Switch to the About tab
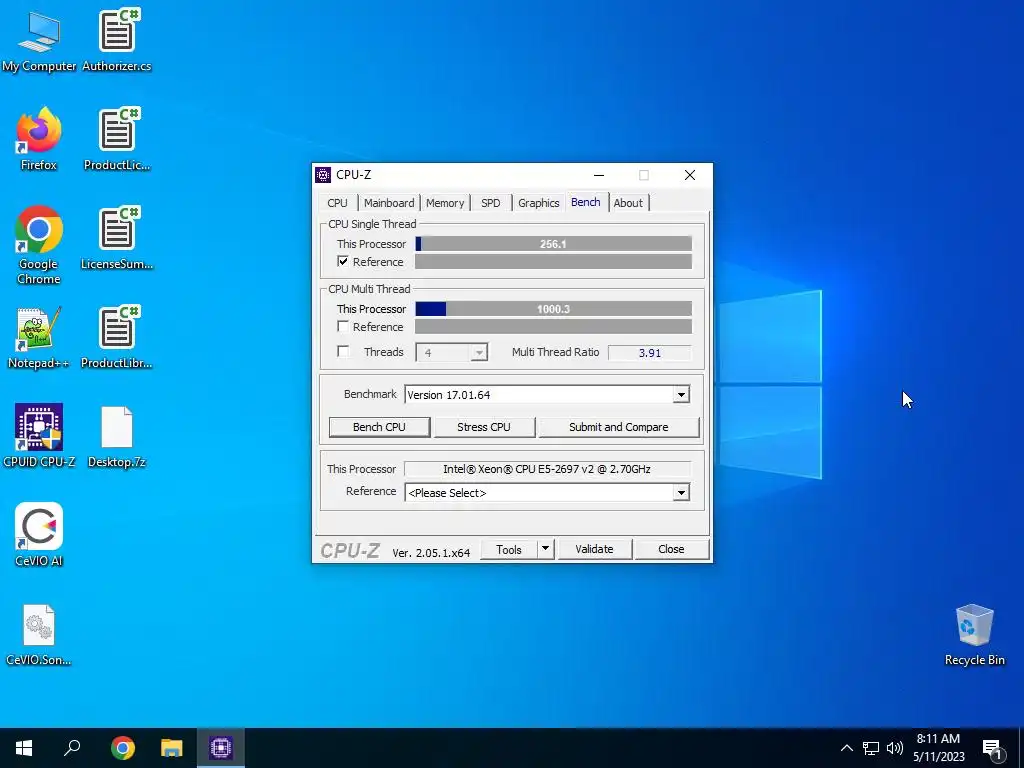The image size is (1024, 768). 628,203
